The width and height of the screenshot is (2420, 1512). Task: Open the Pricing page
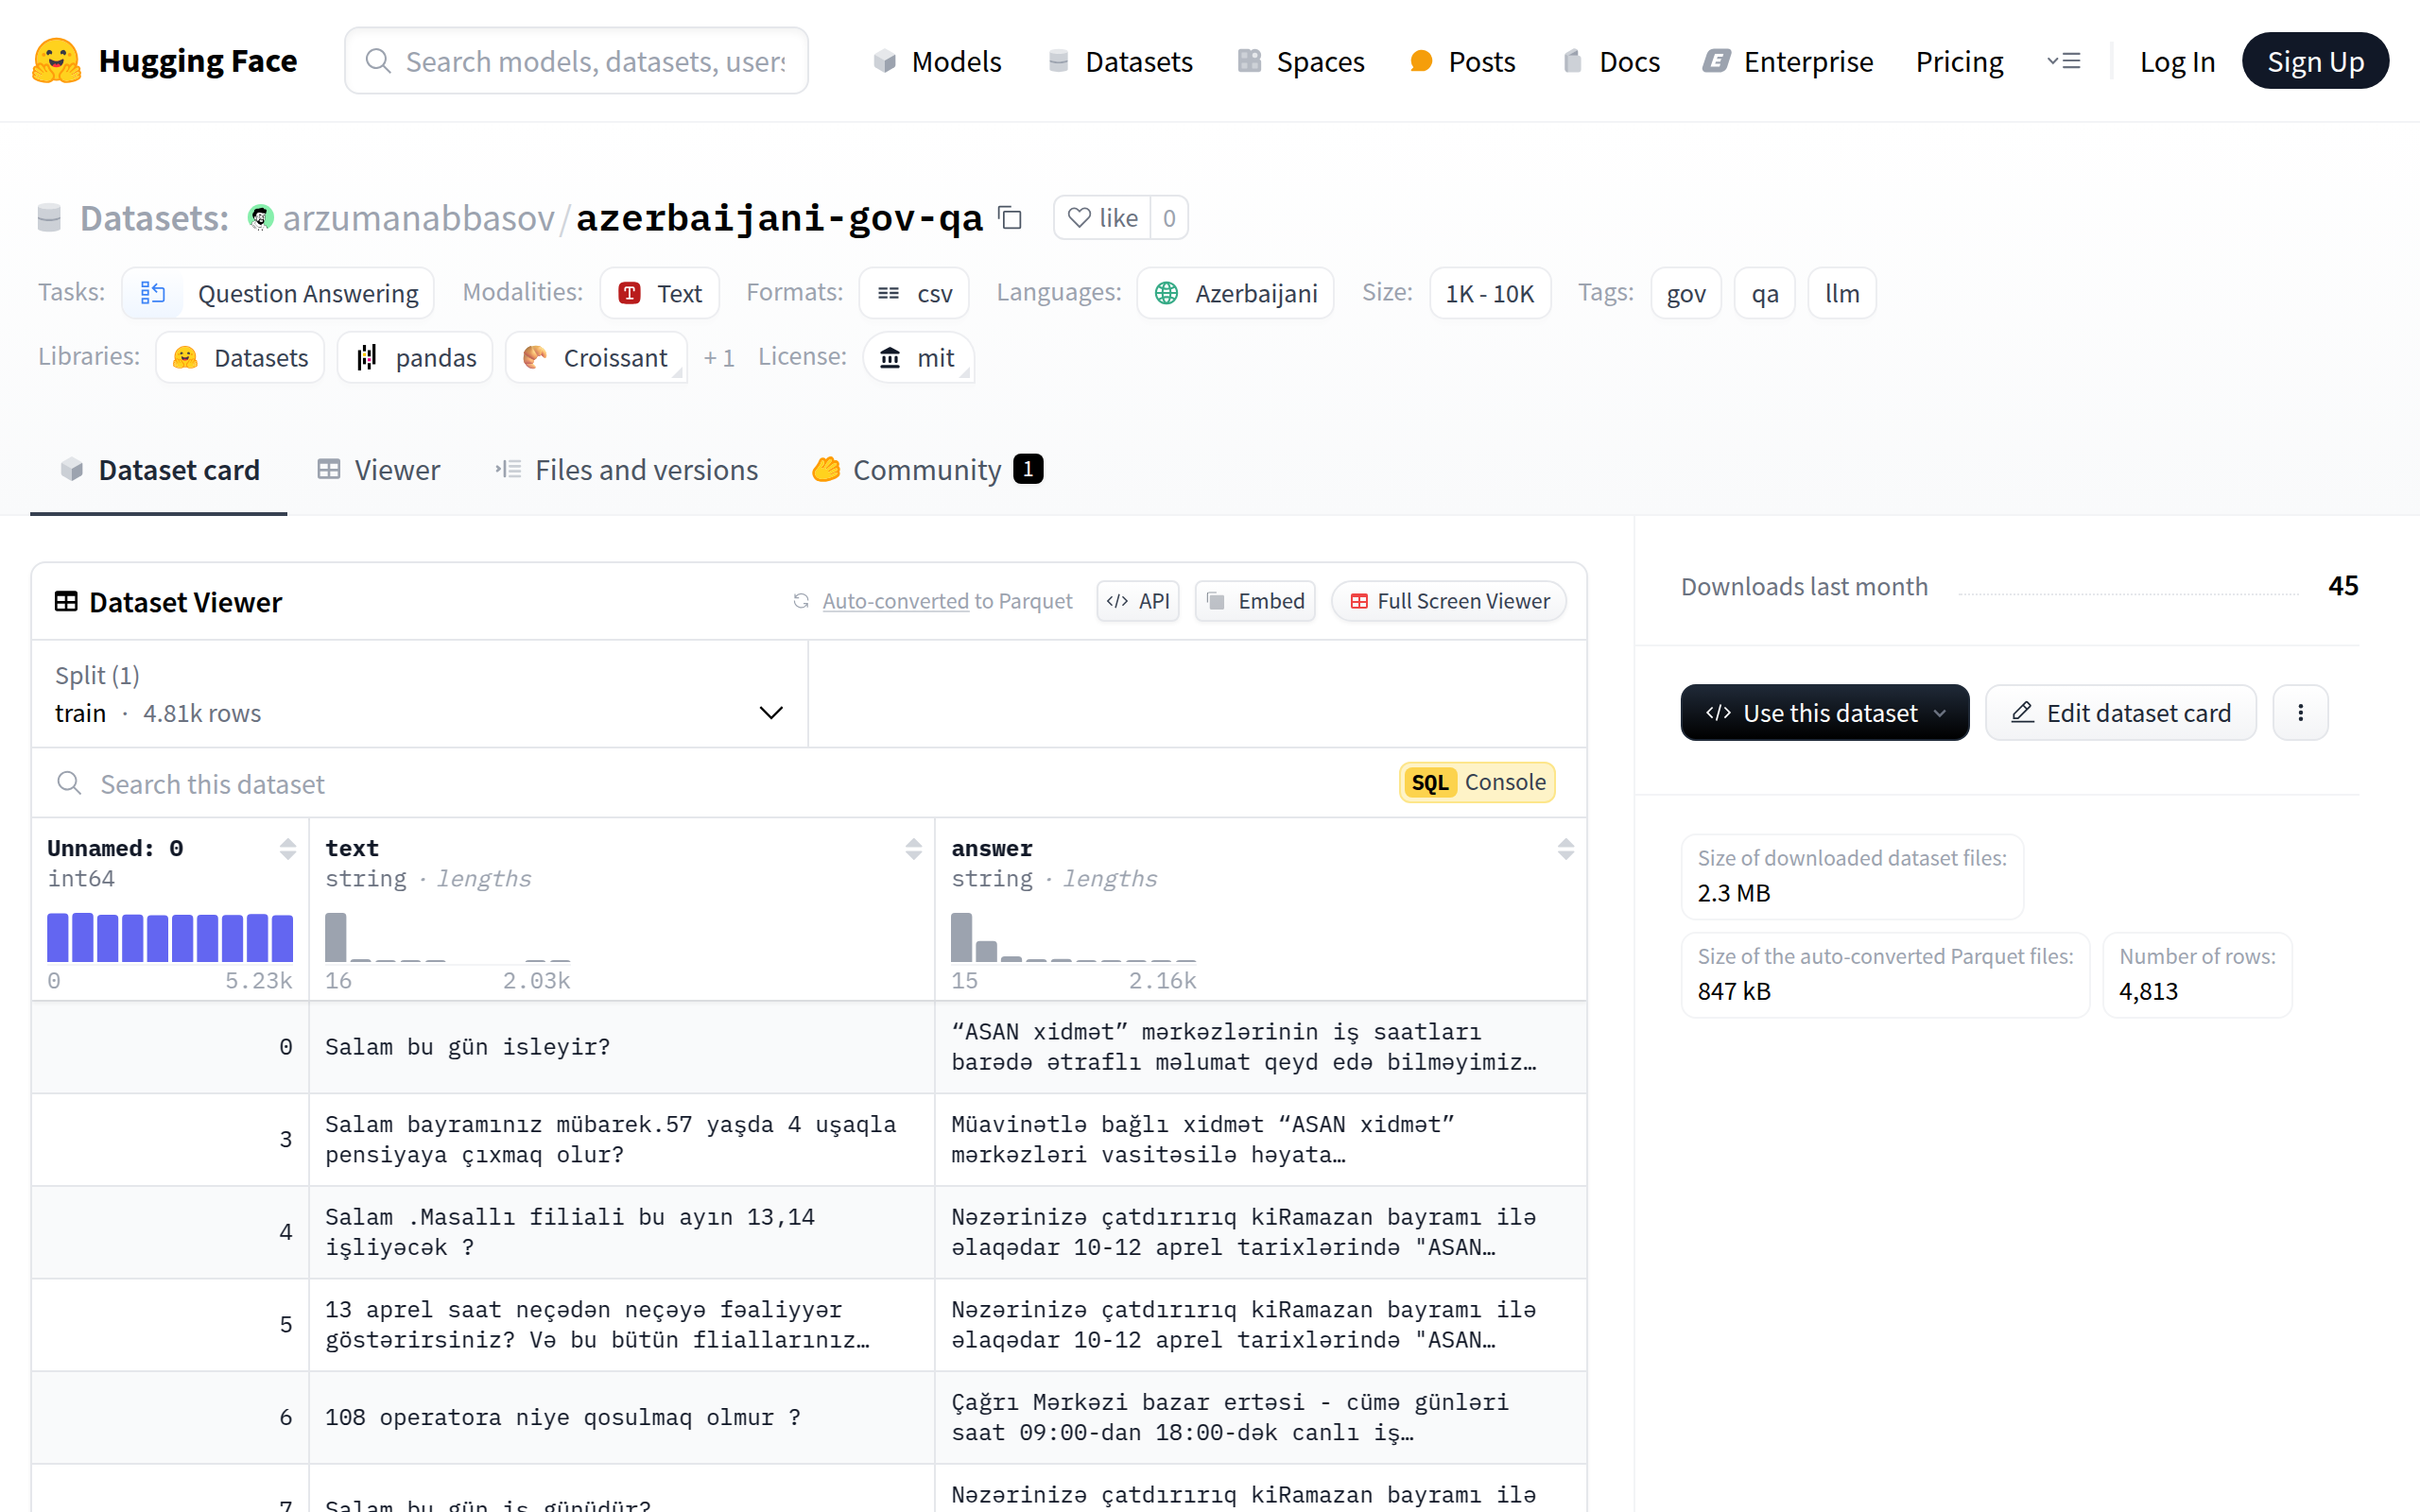(1959, 61)
